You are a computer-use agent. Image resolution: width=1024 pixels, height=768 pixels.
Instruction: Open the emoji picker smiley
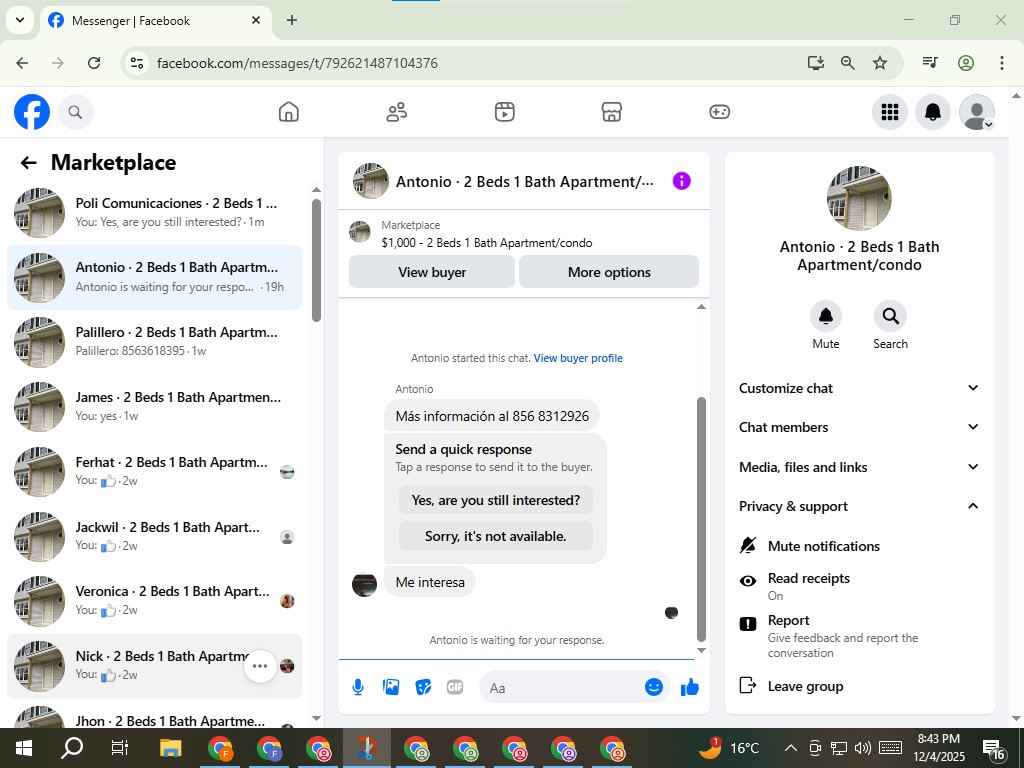(x=654, y=687)
